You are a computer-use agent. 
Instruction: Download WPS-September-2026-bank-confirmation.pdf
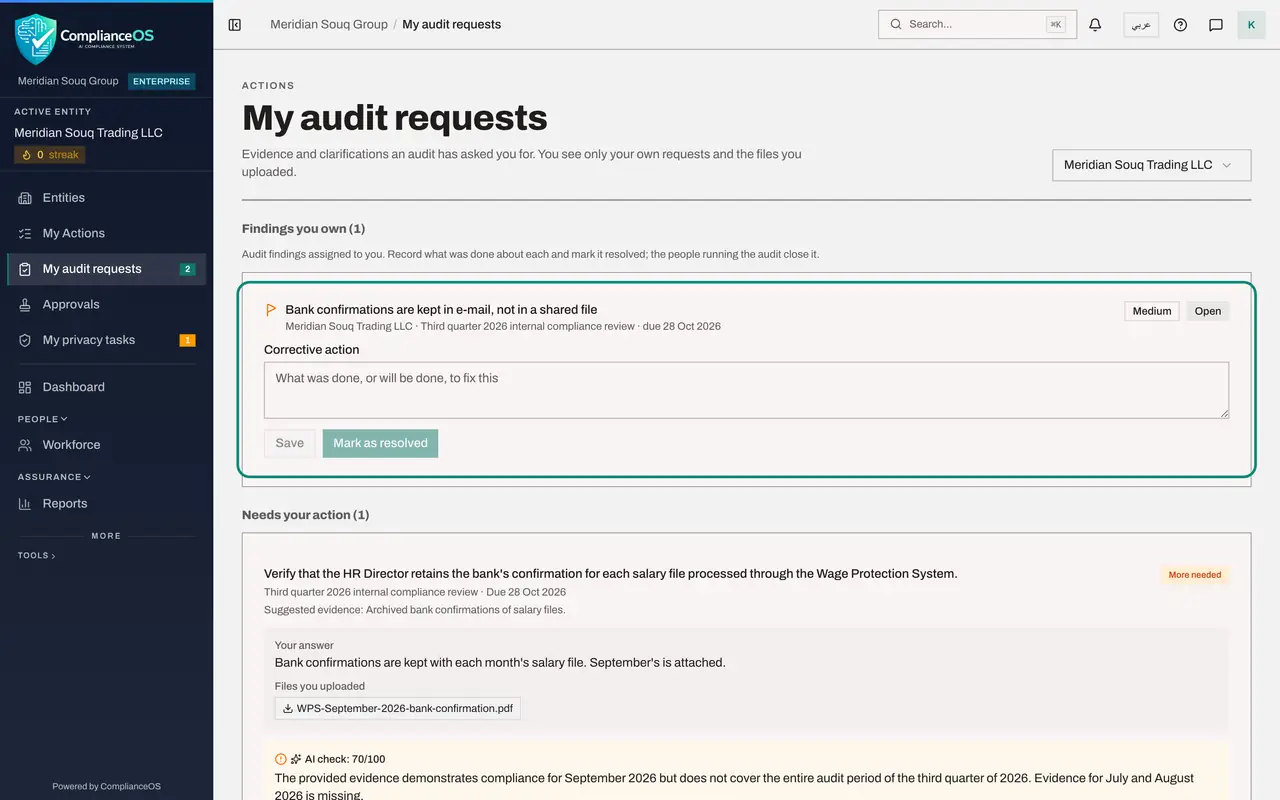pos(398,709)
